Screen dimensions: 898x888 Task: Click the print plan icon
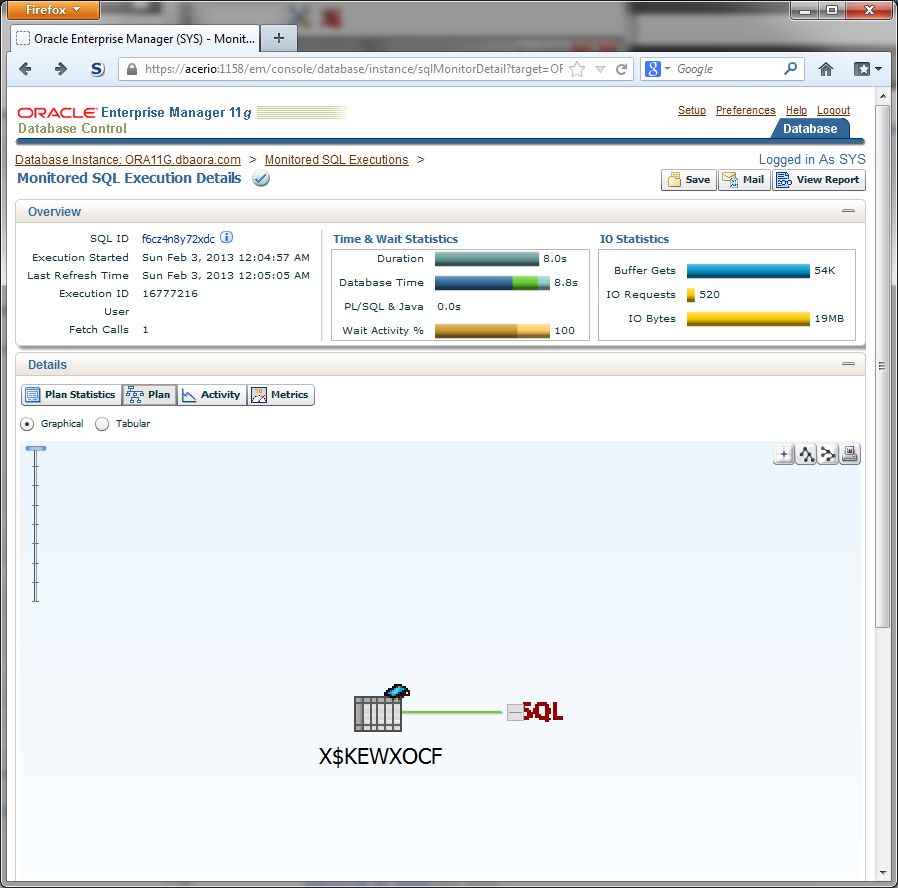coord(850,455)
